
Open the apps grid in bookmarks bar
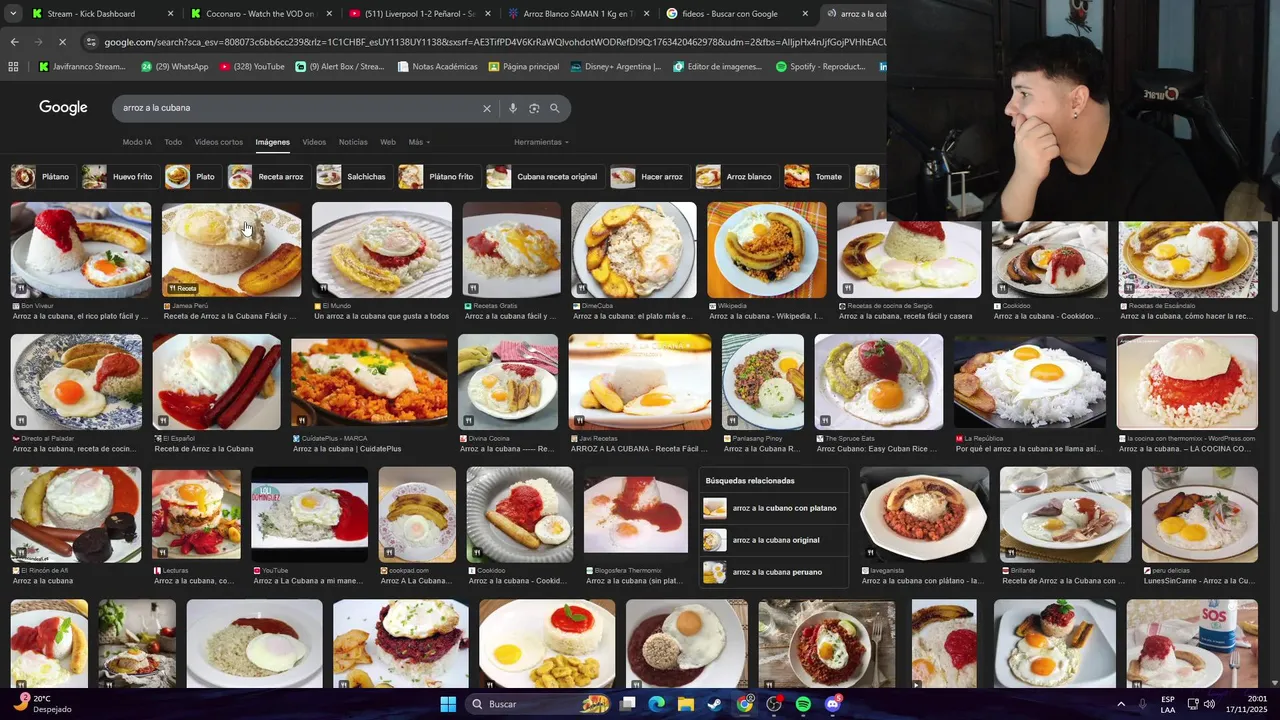pos(13,67)
